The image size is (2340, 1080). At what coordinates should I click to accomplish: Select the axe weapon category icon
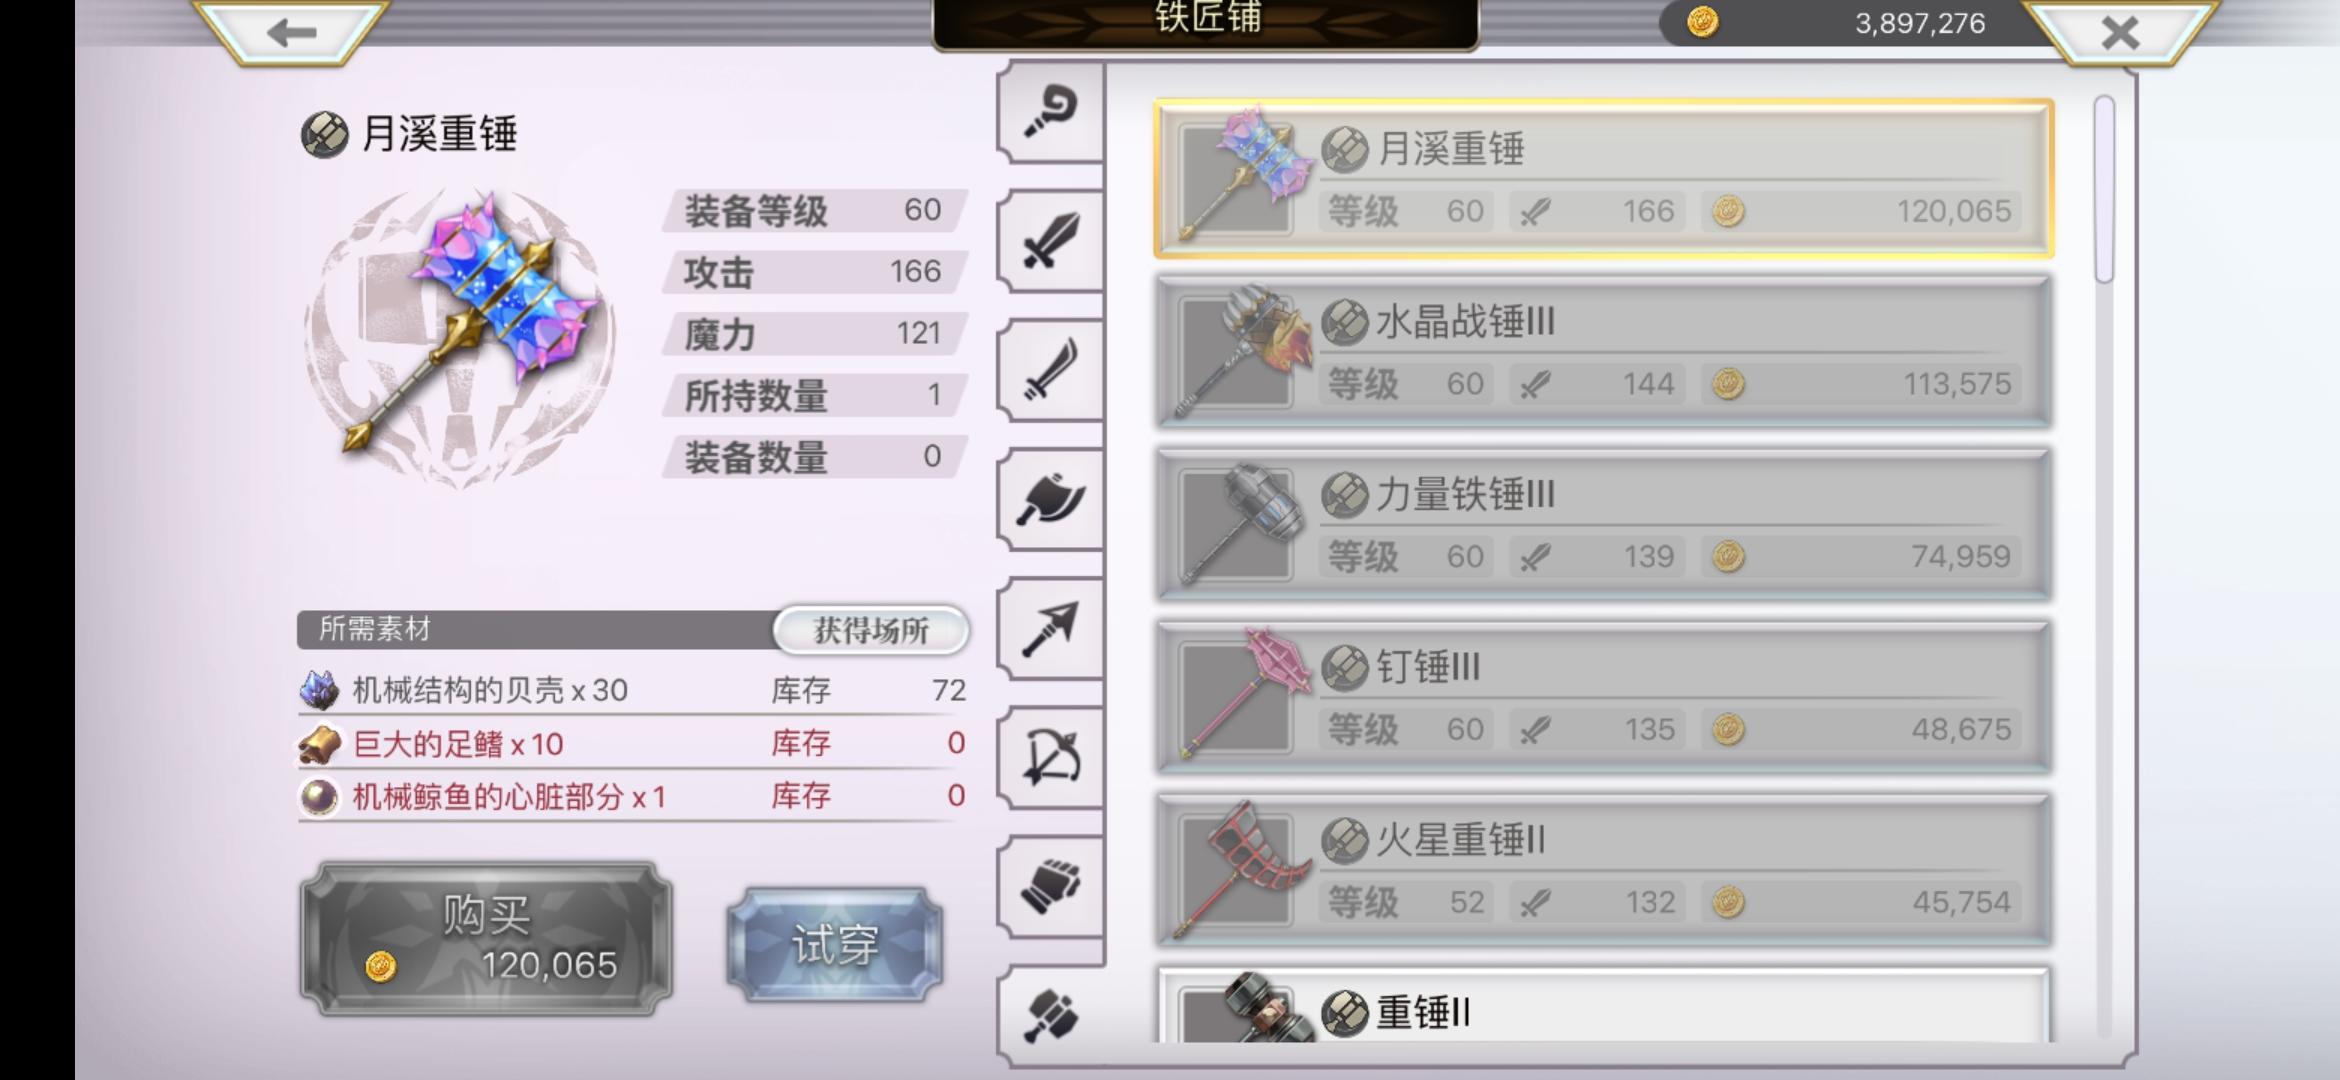1051,499
